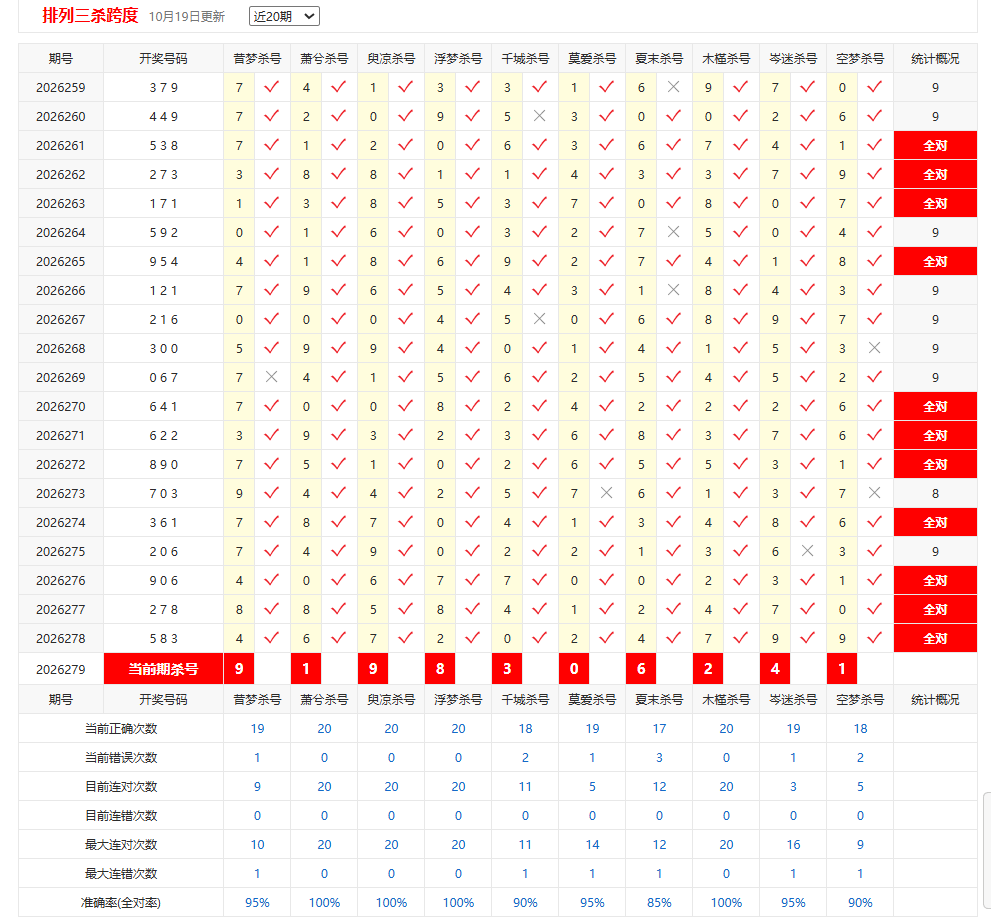Click winning number 583 in row 2026278
The width and height of the screenshot is (991, 921).
coord(164,639)
